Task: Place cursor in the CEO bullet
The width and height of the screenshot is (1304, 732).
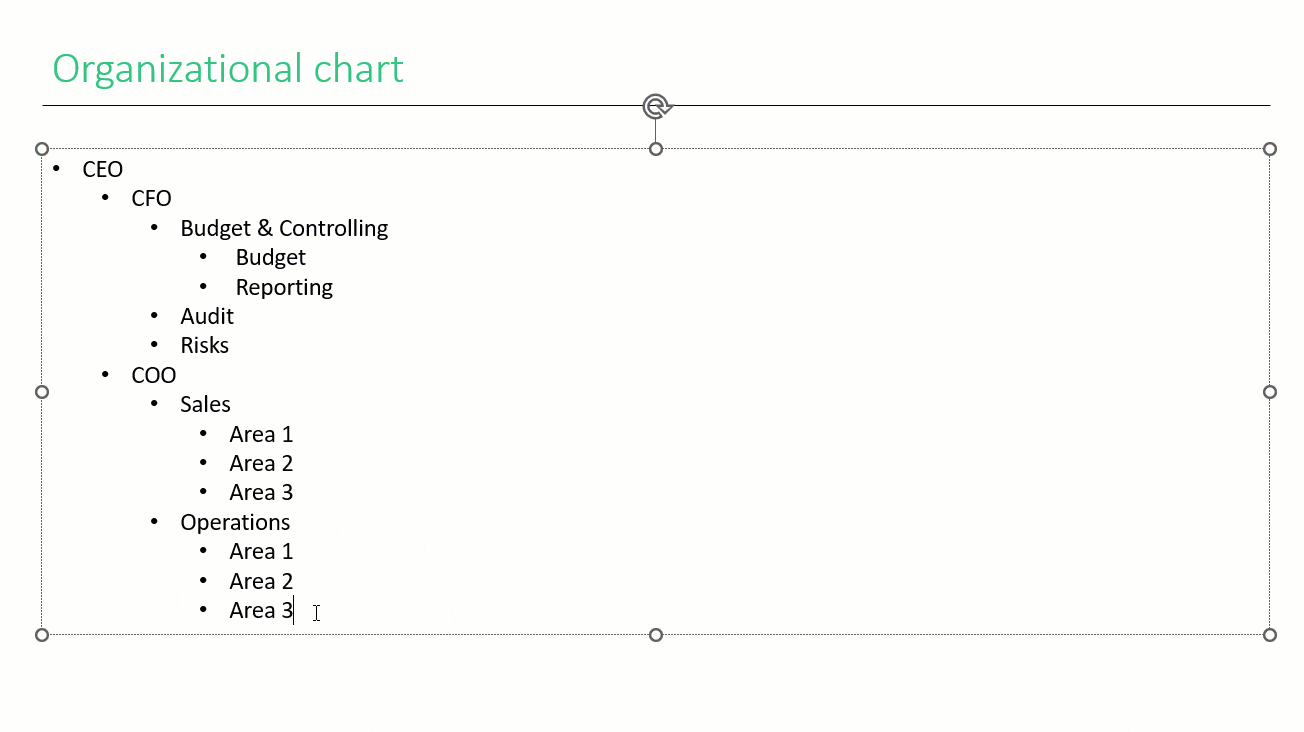Action: tap(103, 170)
